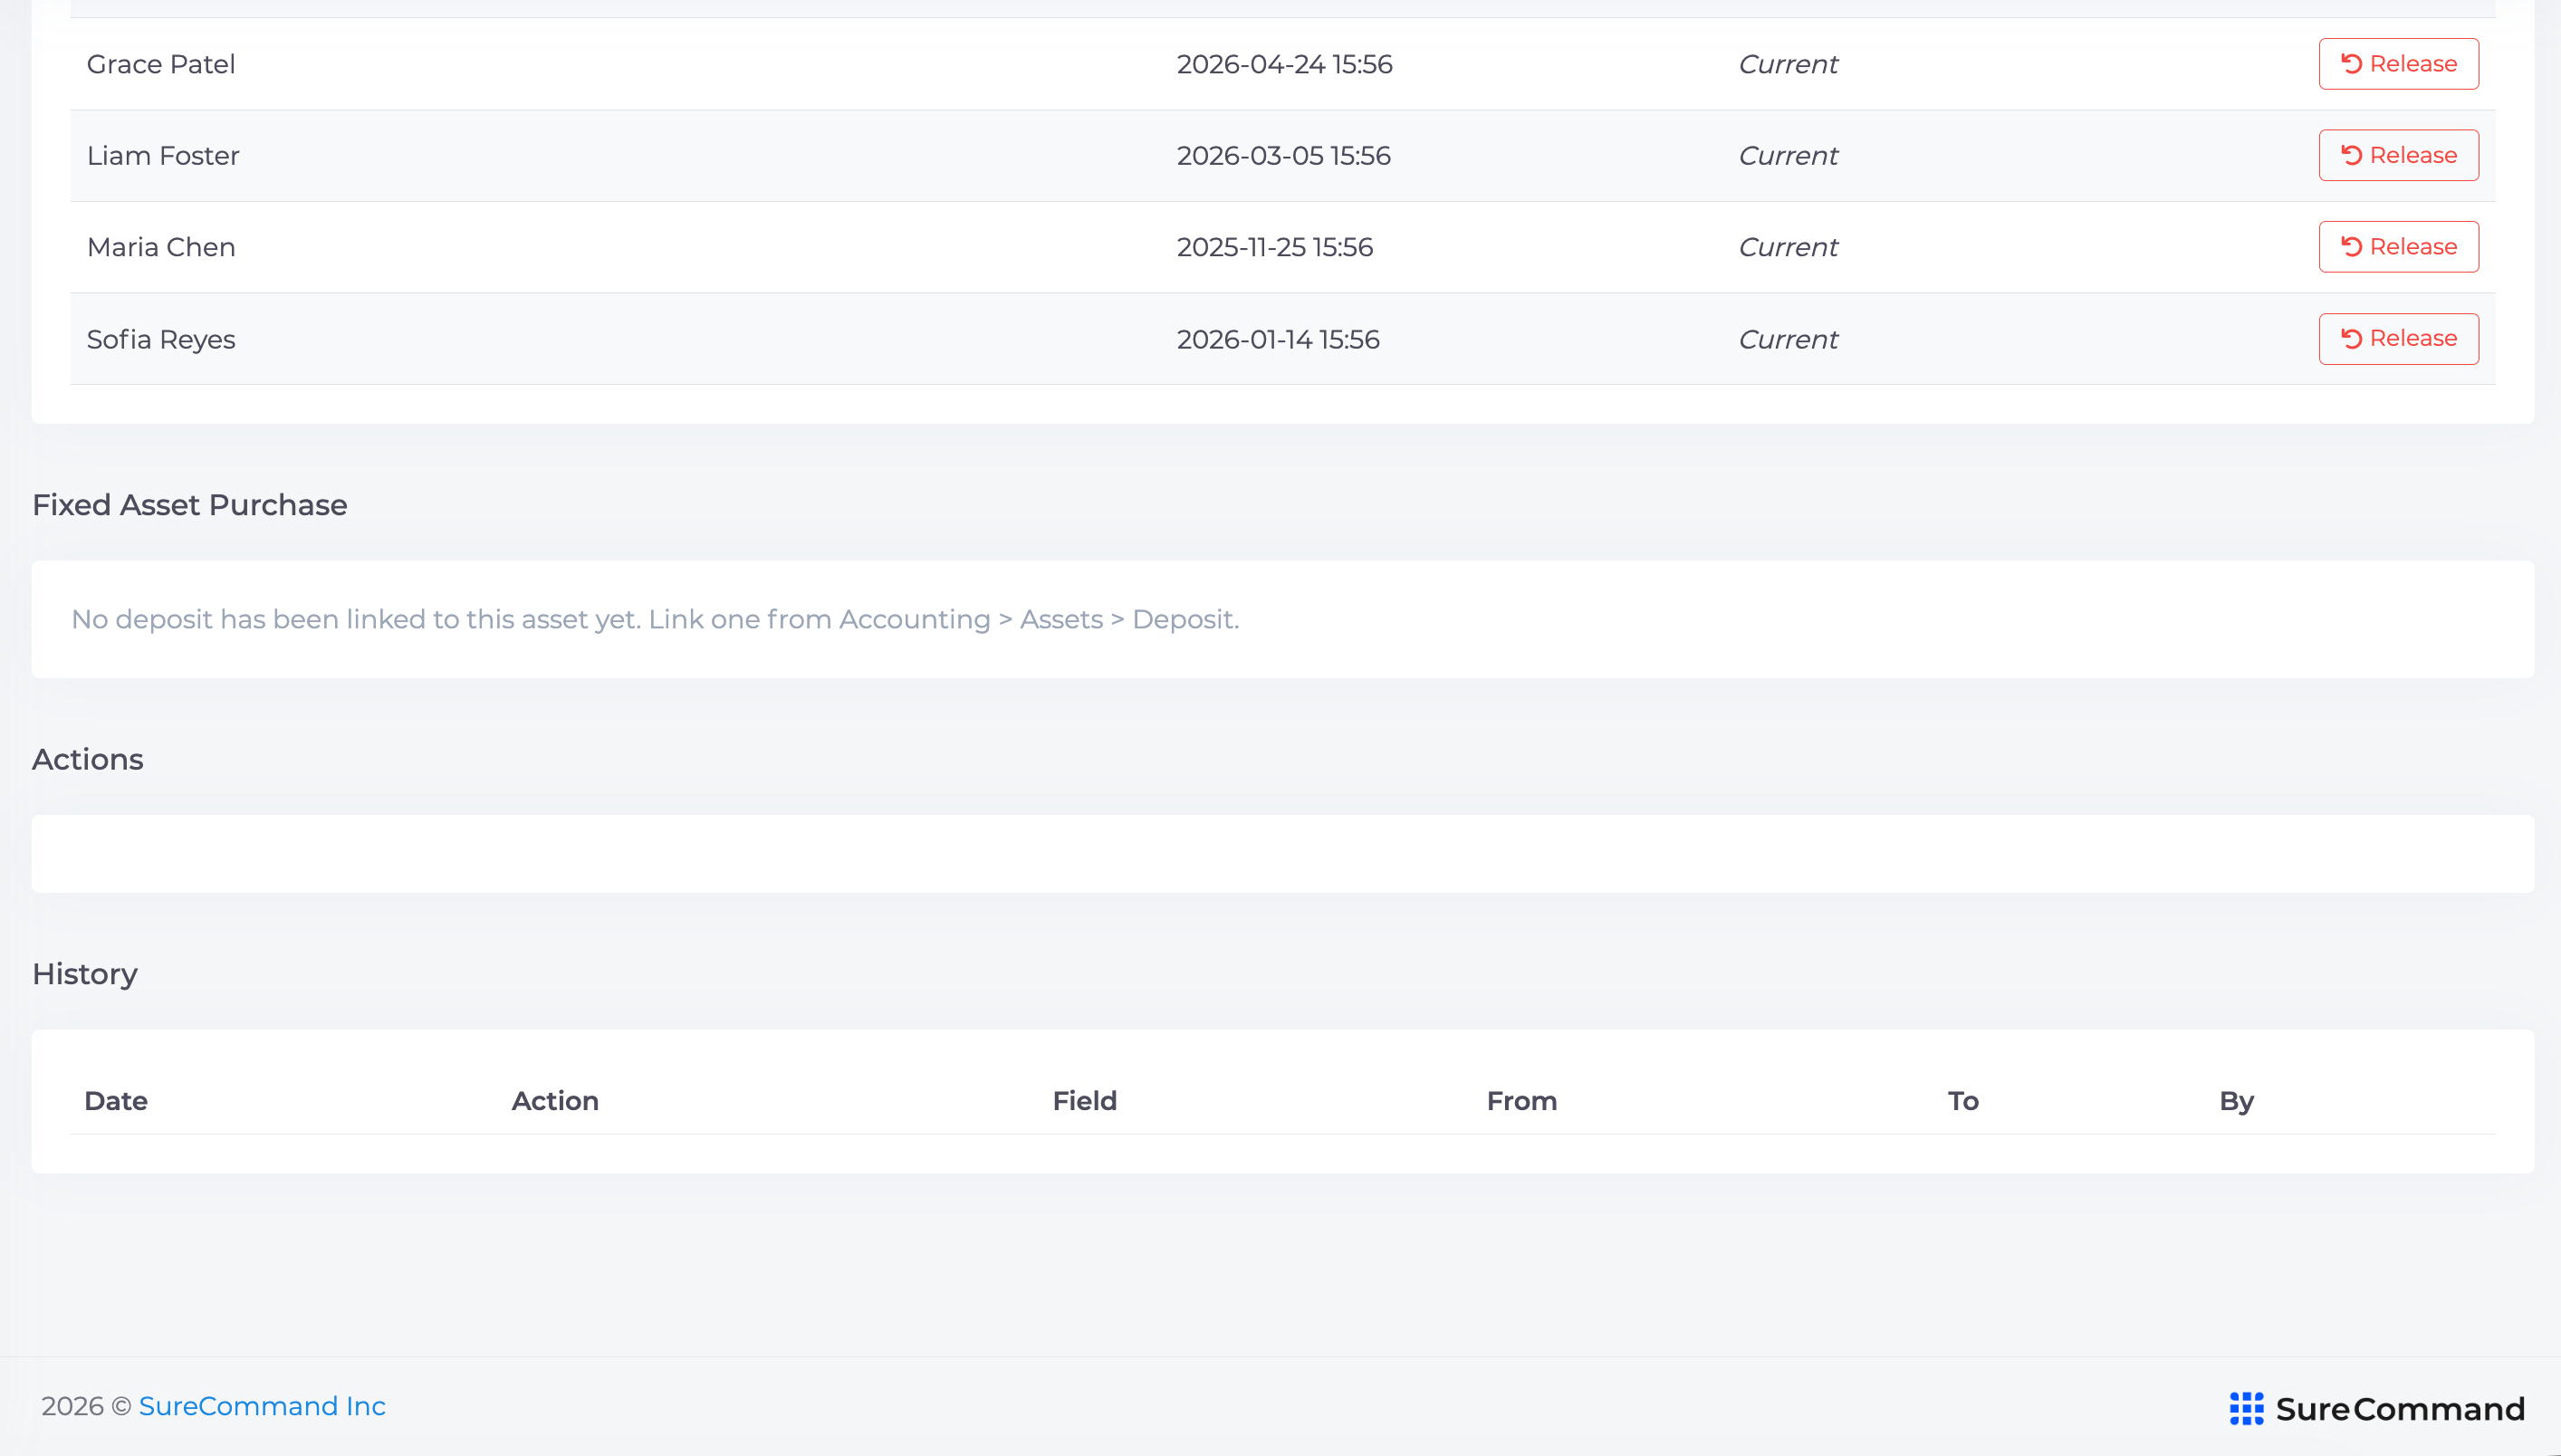Click the Actions section heading
The width and height of the screenshot is (2561, 1456).
[88, 759]
